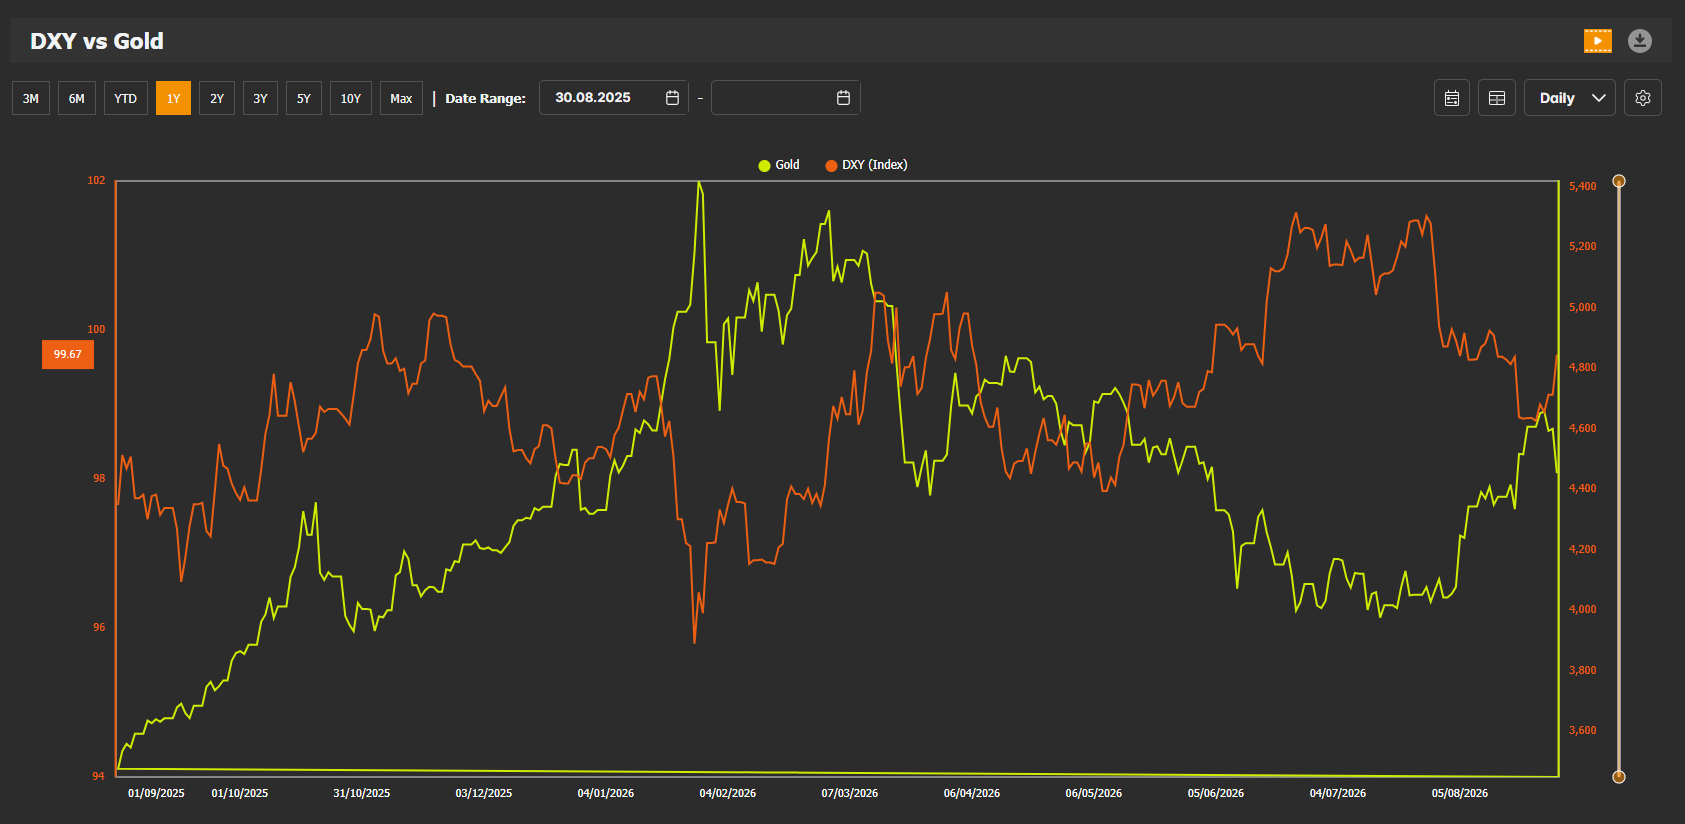Toggle the DXY (Index) legend series
The width and height of the screenshot is (1685, 824).
(866, 165)
